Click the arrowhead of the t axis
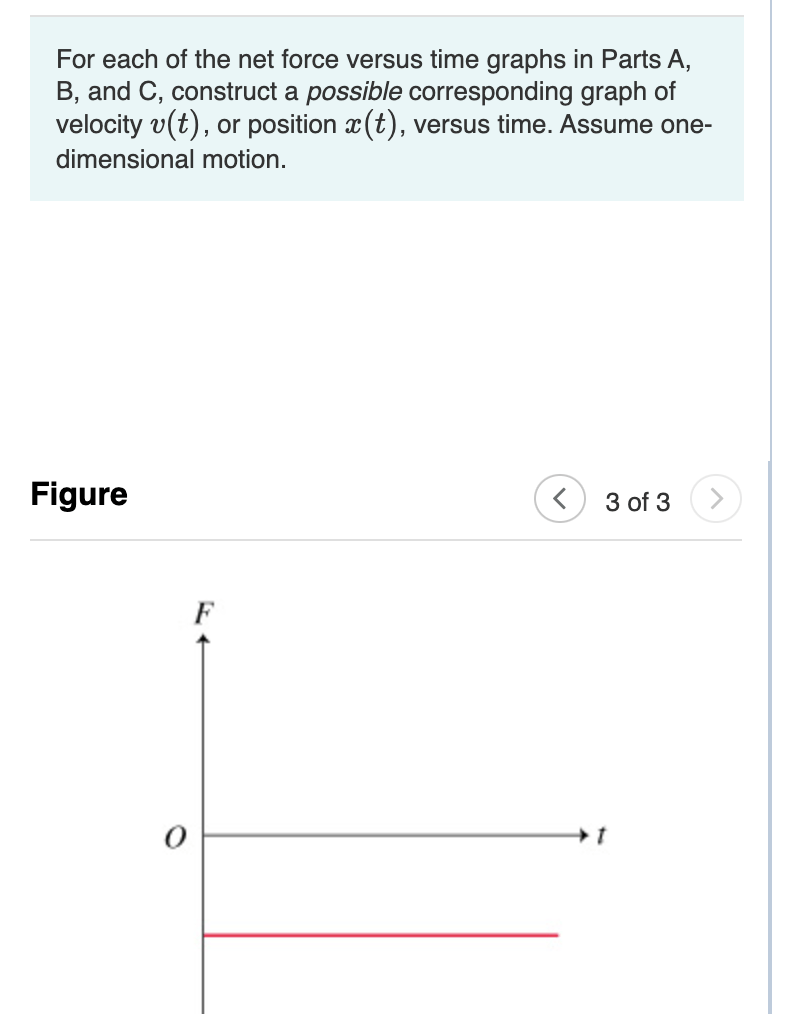 584,835
